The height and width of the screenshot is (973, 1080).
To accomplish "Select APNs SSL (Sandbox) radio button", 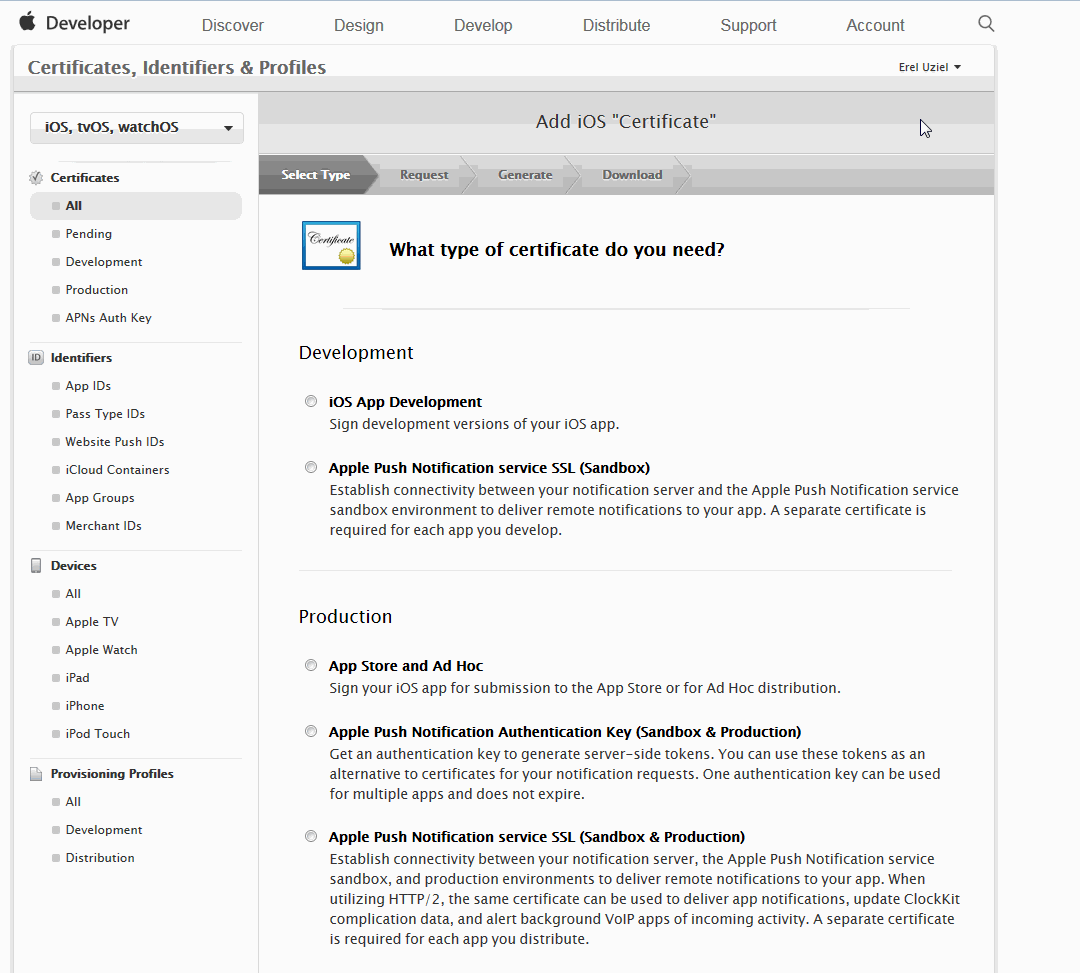I will 311,468.
